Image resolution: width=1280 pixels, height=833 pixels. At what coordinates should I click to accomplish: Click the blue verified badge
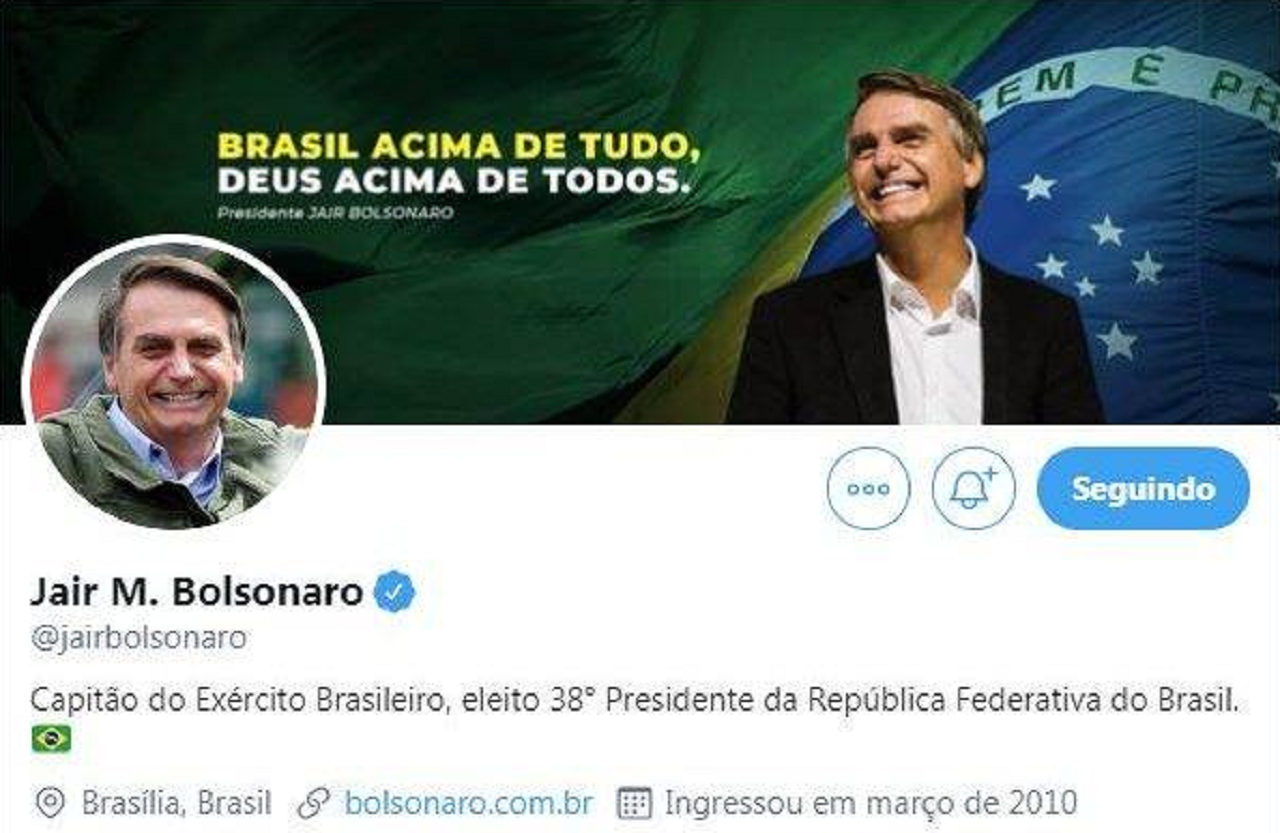[394, 592]
